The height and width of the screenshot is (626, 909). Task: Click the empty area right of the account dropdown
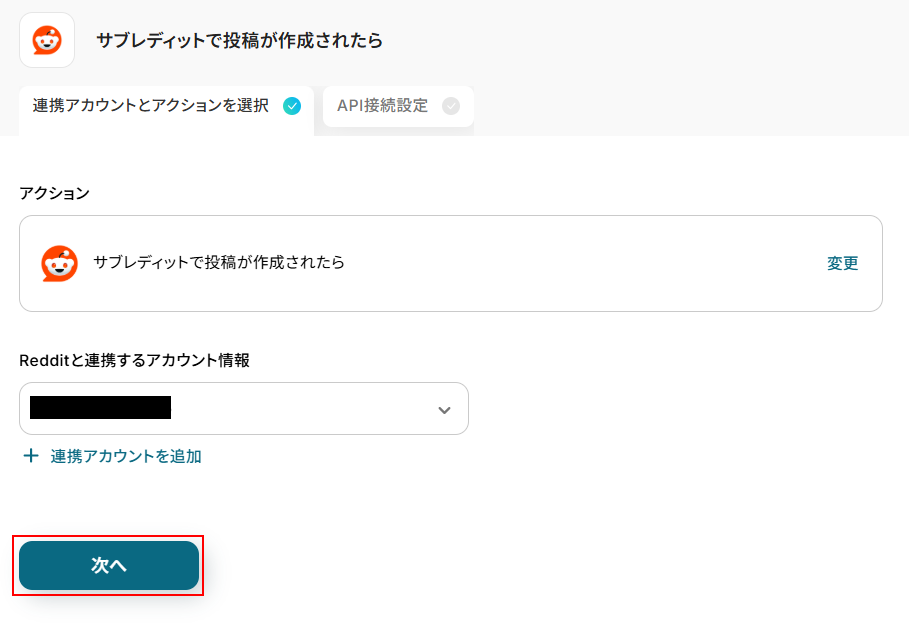[680, 409]
